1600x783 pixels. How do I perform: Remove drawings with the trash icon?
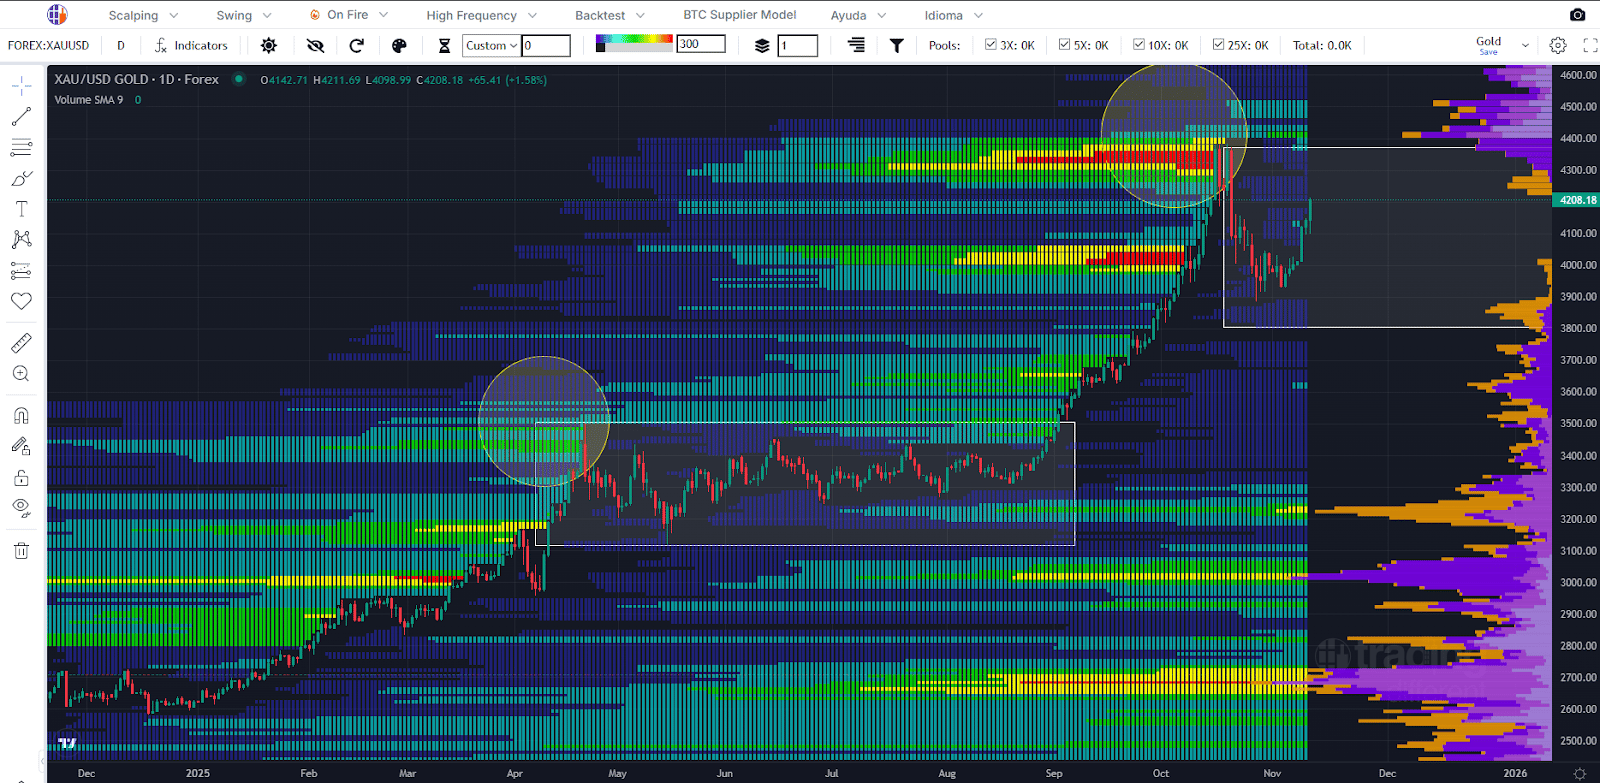[x=21, y=550]
